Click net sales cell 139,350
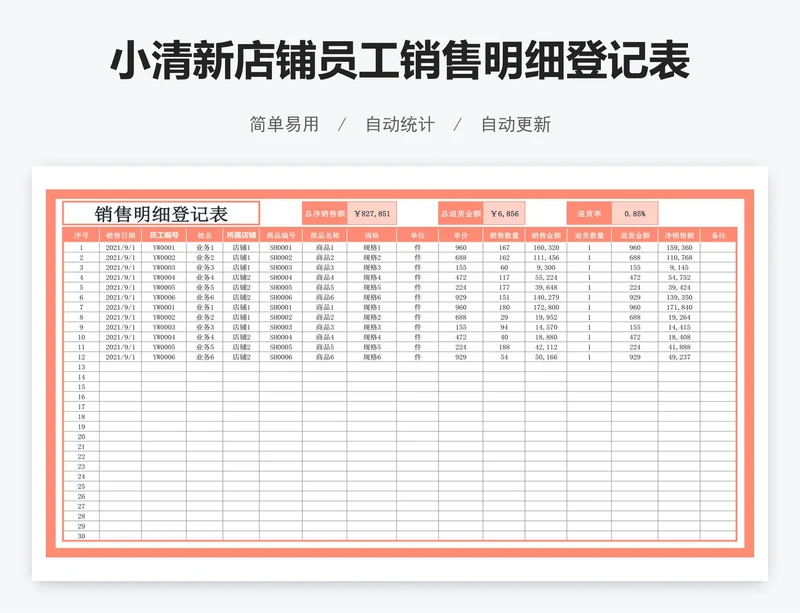Screen dimensions: 800x613 (x=679, y=298)
